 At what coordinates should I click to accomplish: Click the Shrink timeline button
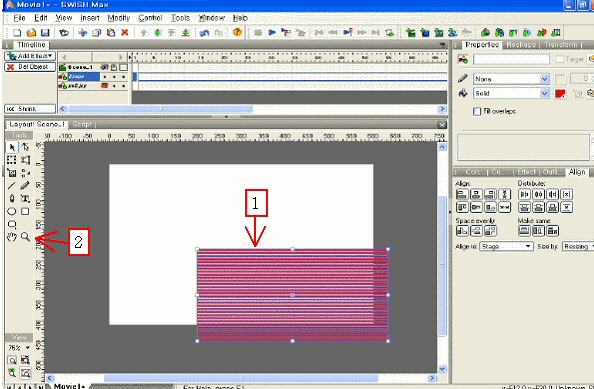pos(30,109)
